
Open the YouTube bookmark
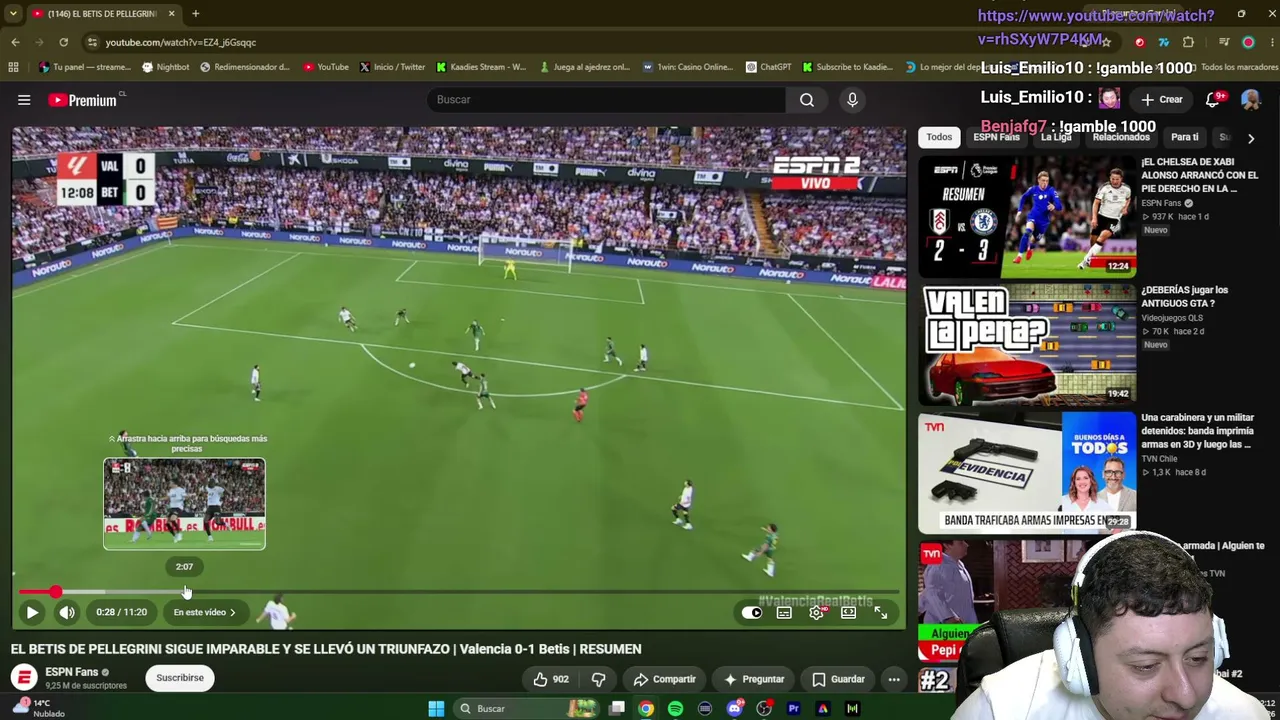(326, 67)
